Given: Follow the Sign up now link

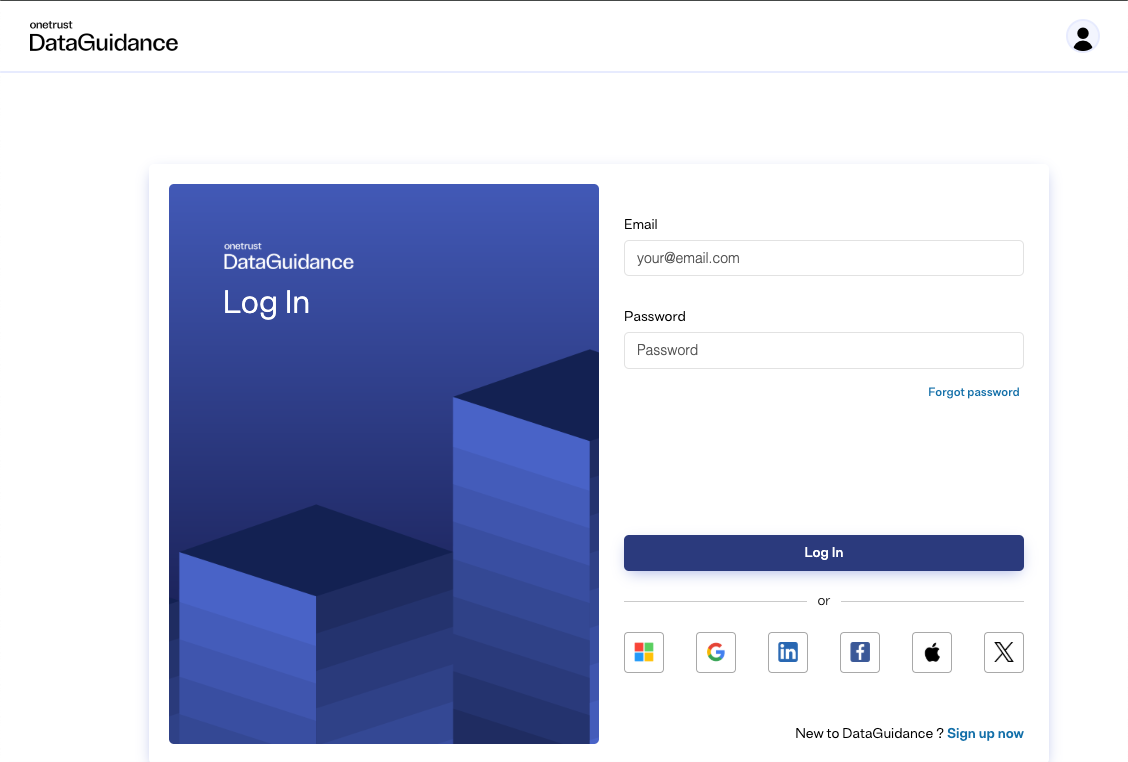Looking at the screenshot, I should tap(985, 733).
